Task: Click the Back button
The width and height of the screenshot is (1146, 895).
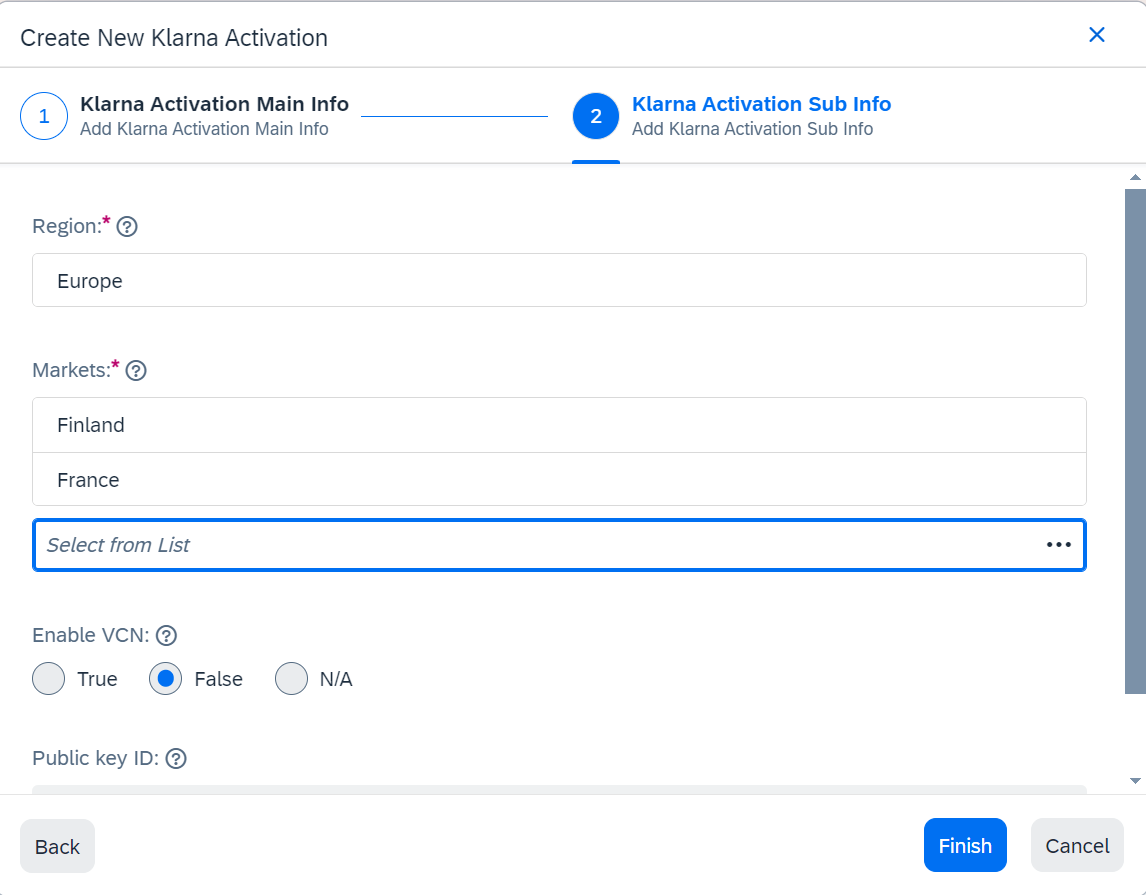Action: (x=57, y=846)
